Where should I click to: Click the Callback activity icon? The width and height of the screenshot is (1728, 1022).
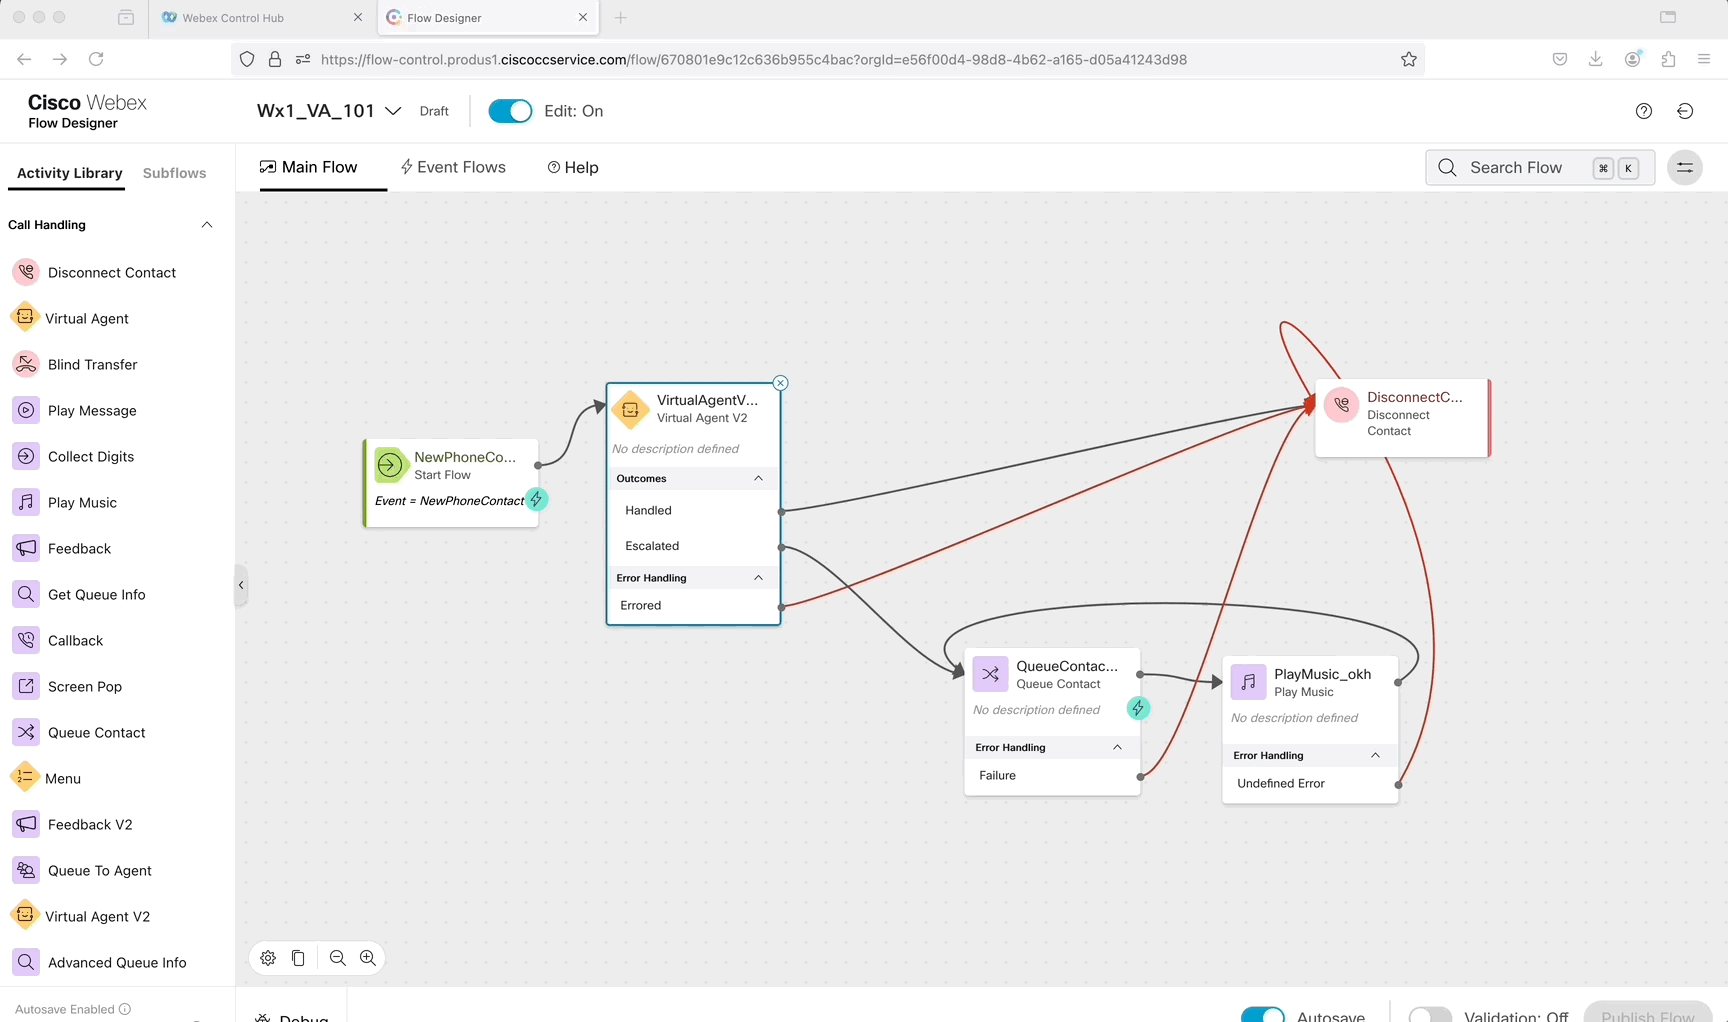26,640
